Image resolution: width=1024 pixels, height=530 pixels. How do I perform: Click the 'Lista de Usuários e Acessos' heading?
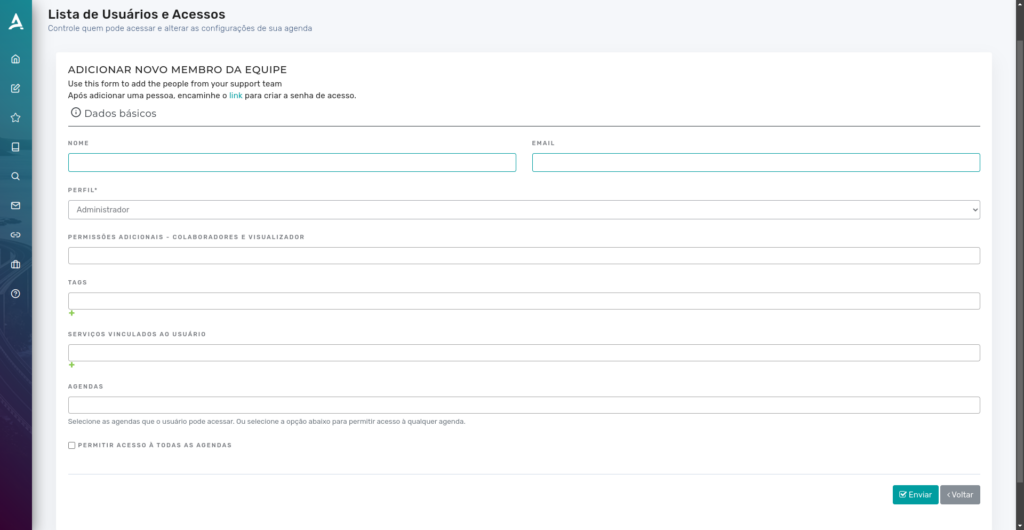[136, 14]
